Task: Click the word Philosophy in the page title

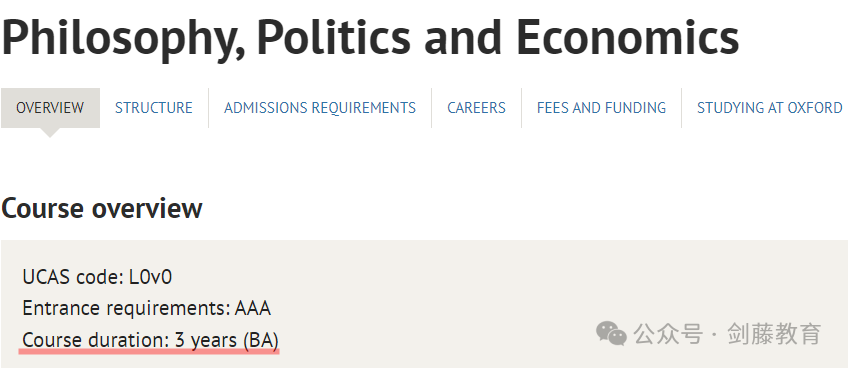Action: 123,40
